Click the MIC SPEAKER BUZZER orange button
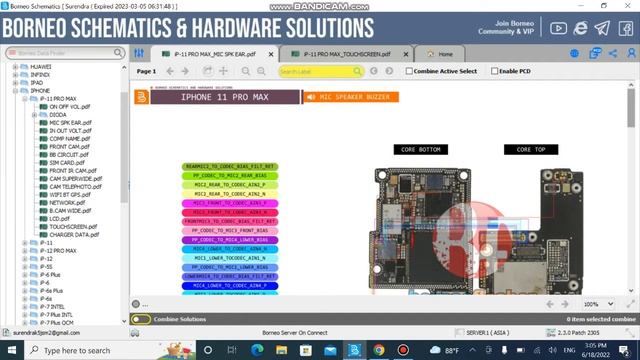 coord(351,97)
